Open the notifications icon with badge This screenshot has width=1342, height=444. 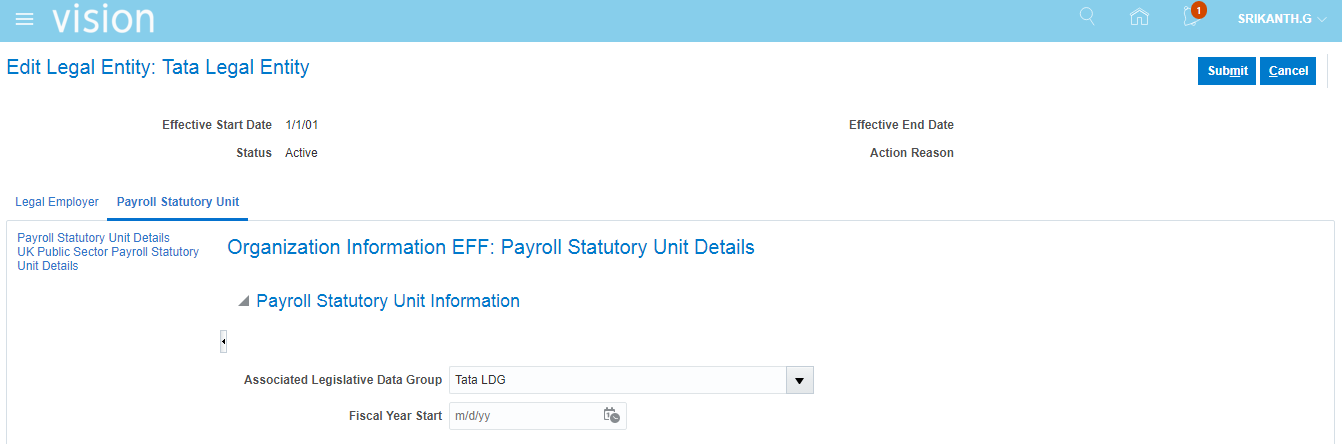coord(1191,17)
